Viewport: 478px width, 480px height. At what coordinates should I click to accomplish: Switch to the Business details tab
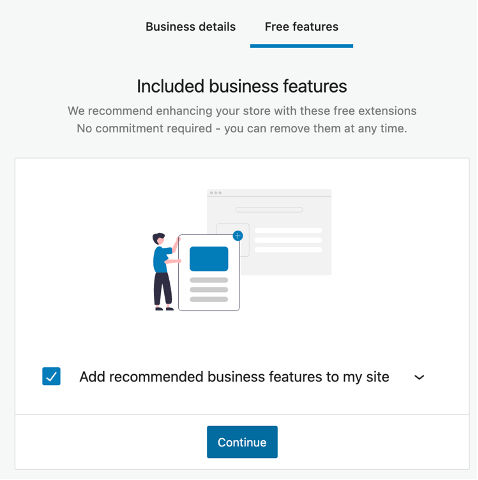point(190,27)
